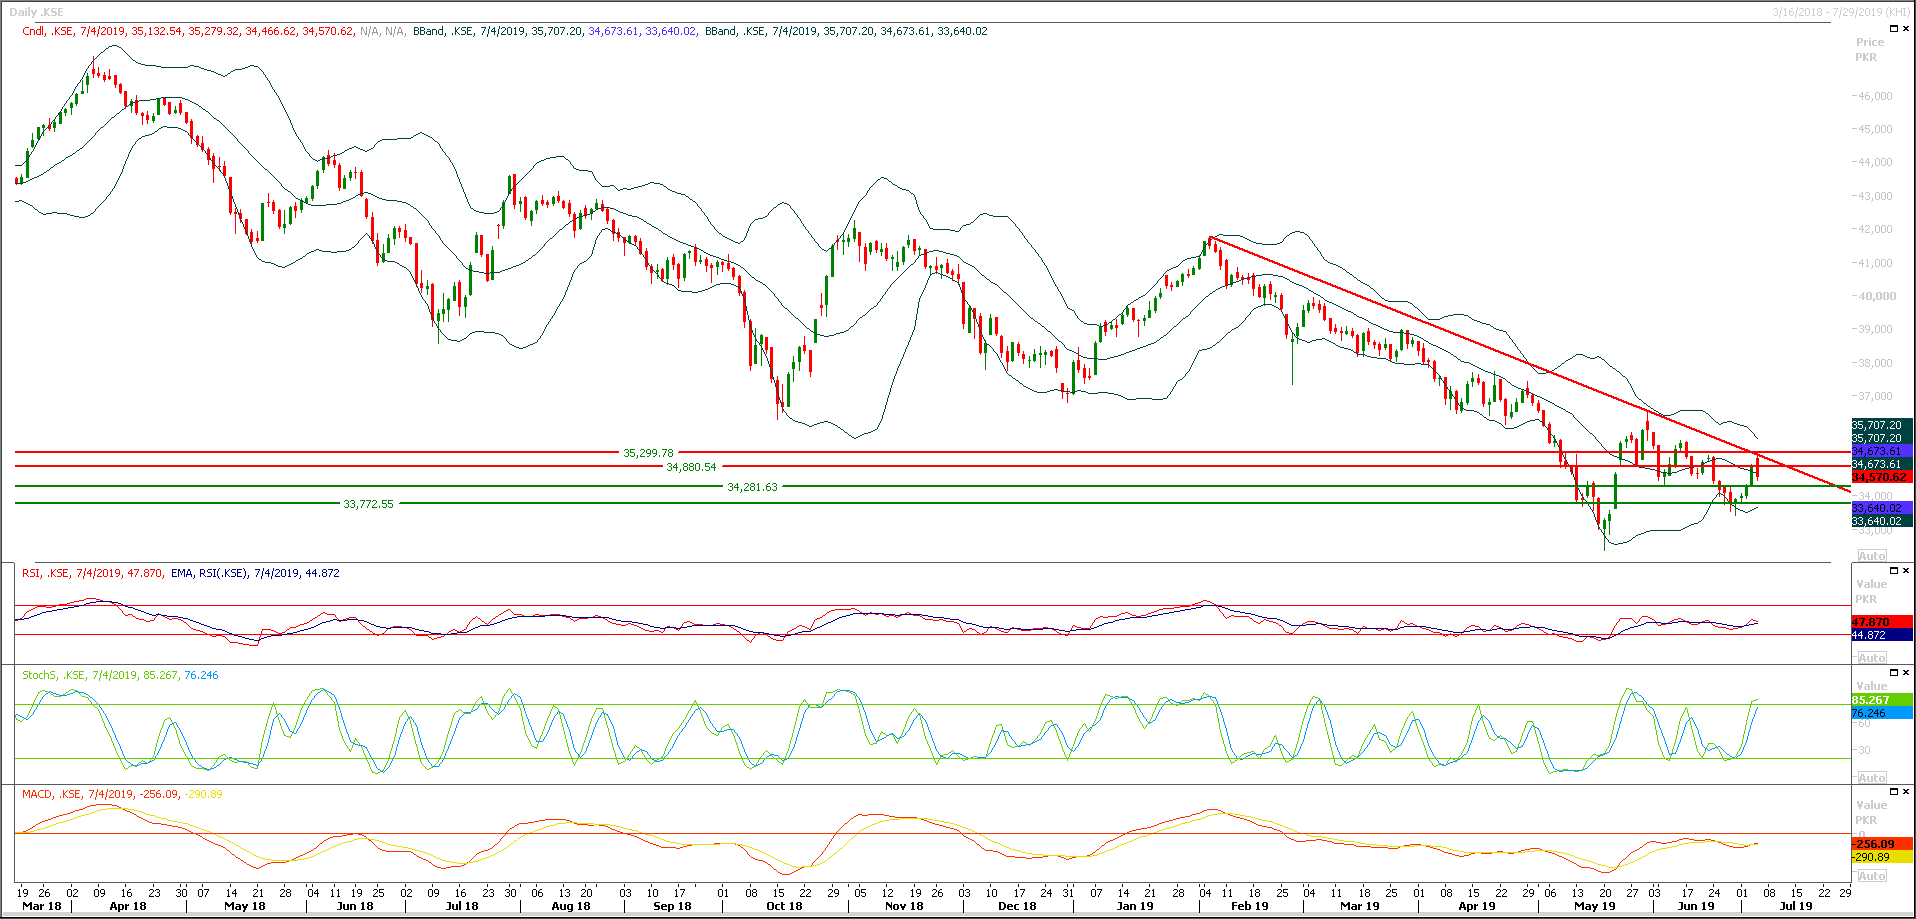Toggle Auto scaling on the RSI axis
1916x919 pixels.
coord(1871,657)
